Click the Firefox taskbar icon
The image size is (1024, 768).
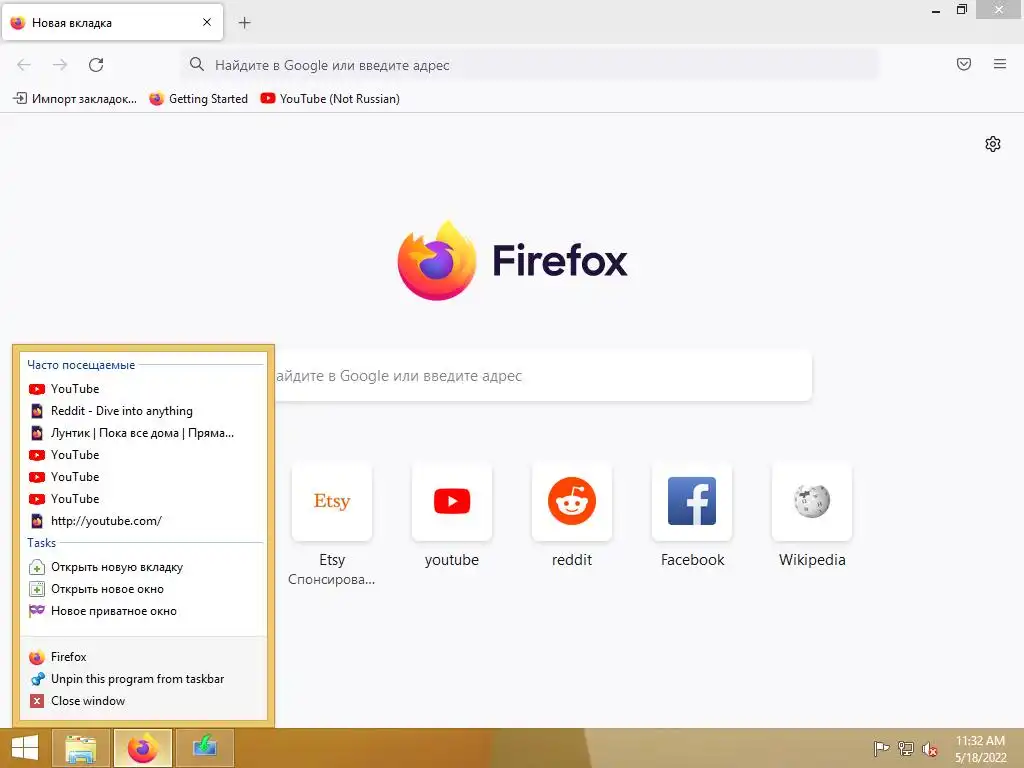coord(143,748)
